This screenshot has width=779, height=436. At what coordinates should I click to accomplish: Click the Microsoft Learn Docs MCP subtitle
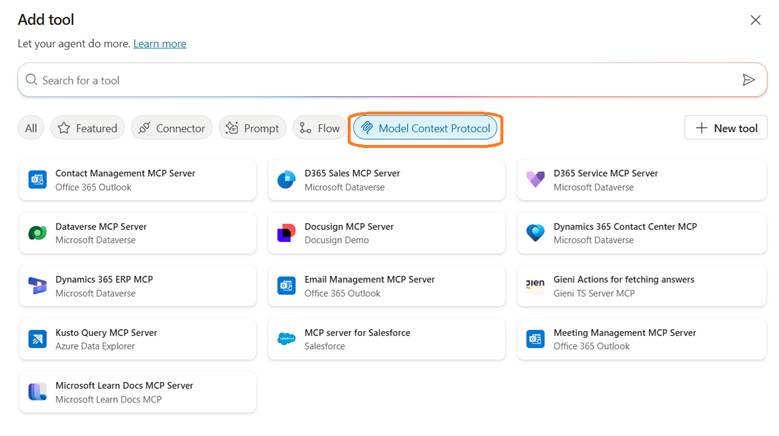(x=108, y=399)
